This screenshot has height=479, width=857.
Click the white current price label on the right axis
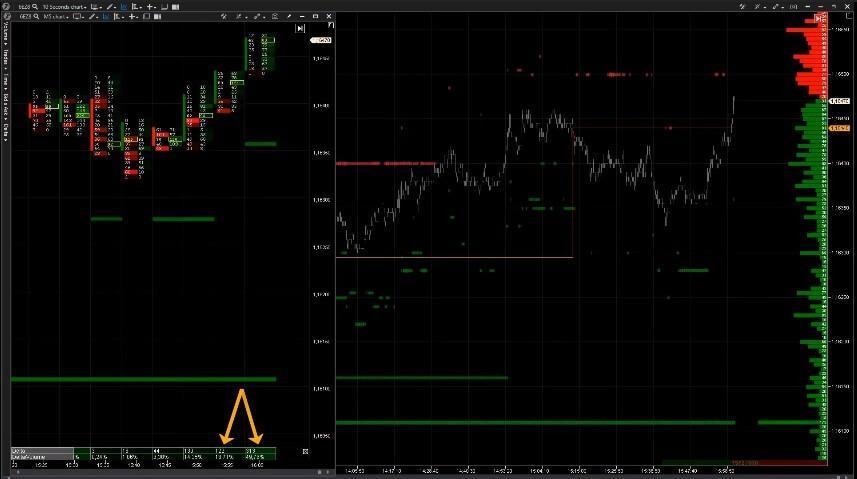point(841,102)
